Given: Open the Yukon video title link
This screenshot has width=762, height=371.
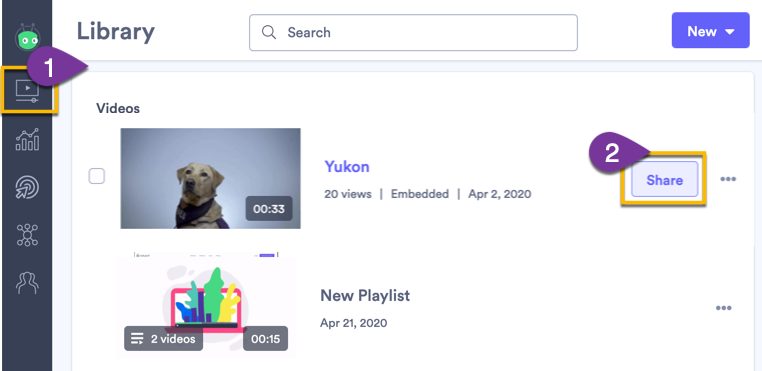Looking at the screenshot, I should click(x=347, y=166).
